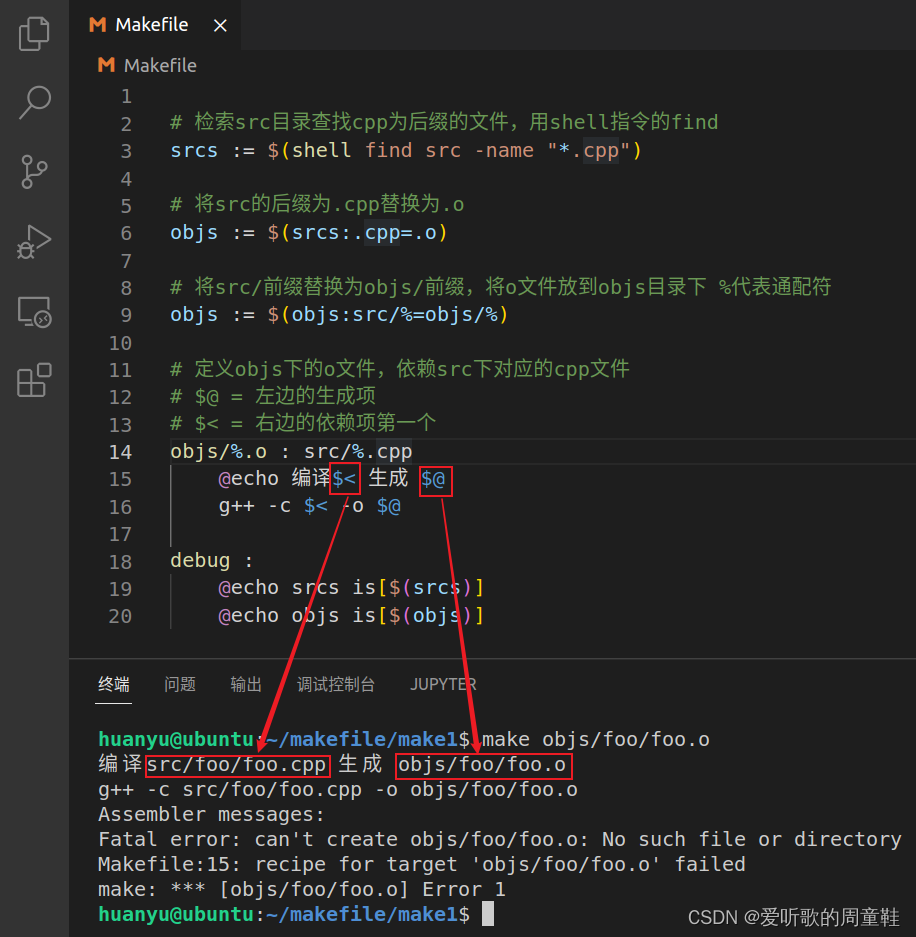Open the Remote Explorer view
The image size is (916, 937).
(34, 312)
